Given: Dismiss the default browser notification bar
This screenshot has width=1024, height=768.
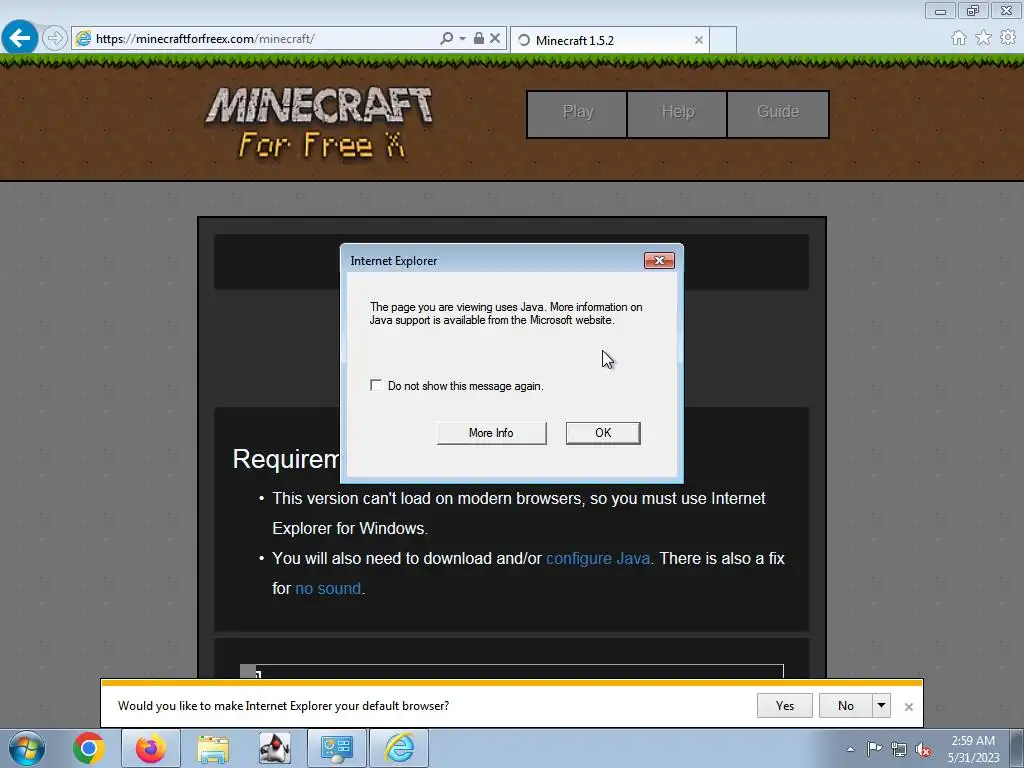Looking at the screenshot, I should tap(908, 707).
